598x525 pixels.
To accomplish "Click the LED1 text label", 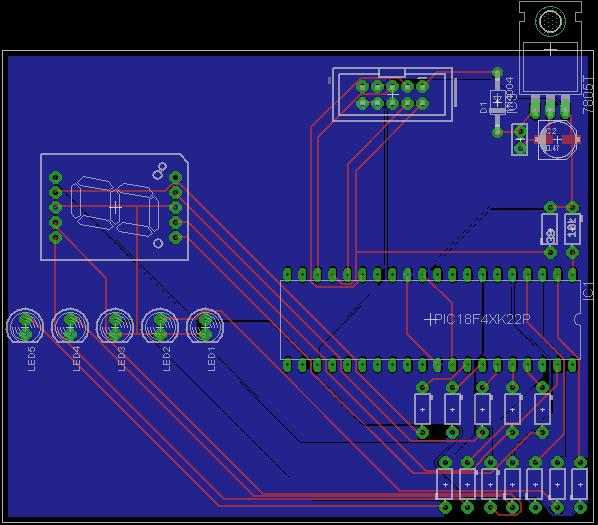I will [x=211, y=359].
